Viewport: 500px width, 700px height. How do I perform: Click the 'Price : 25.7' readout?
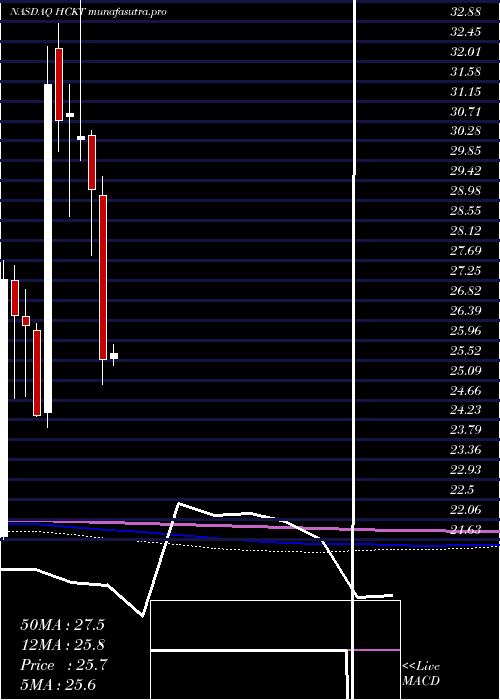click(x=63, y=665)
